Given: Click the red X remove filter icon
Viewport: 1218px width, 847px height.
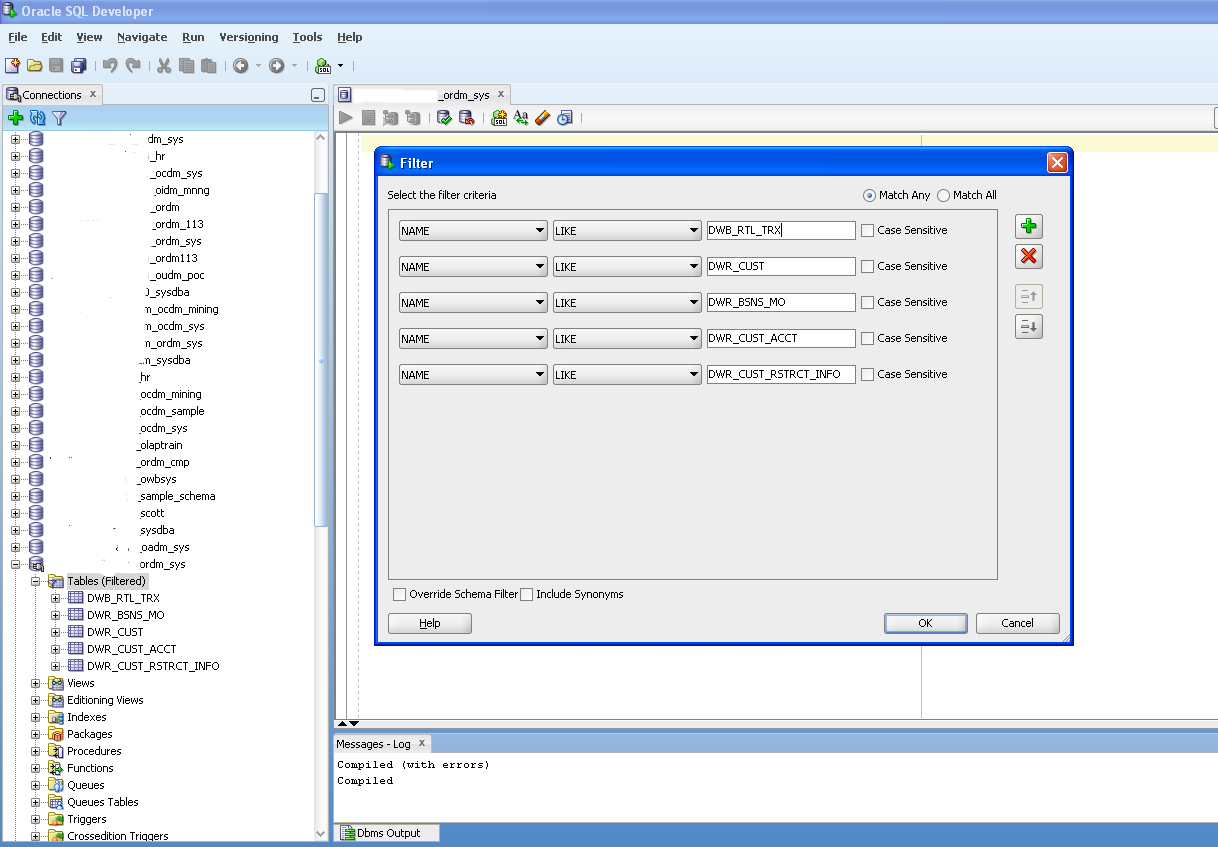Looking at the screenshot, I should coord(1028,257).
